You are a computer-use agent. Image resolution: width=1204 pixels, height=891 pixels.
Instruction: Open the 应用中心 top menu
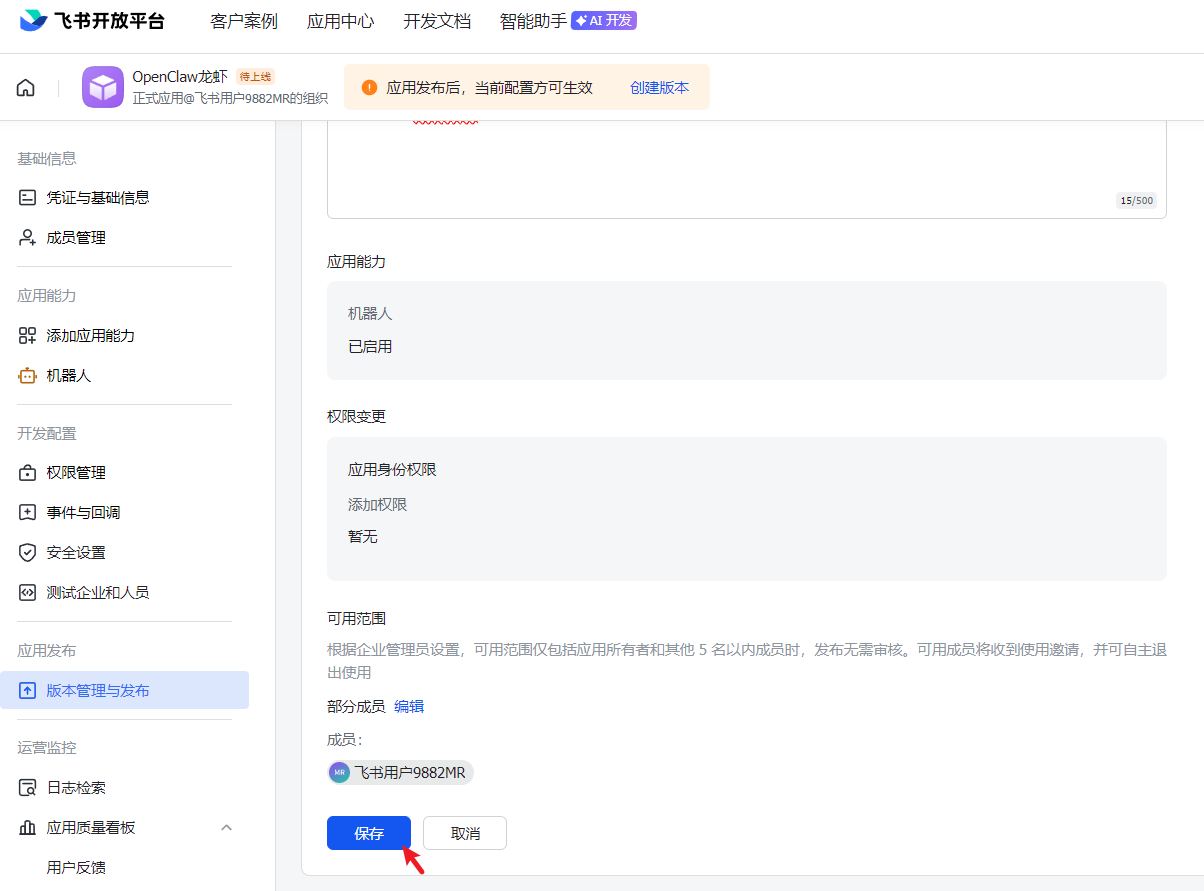coord(340,21)
